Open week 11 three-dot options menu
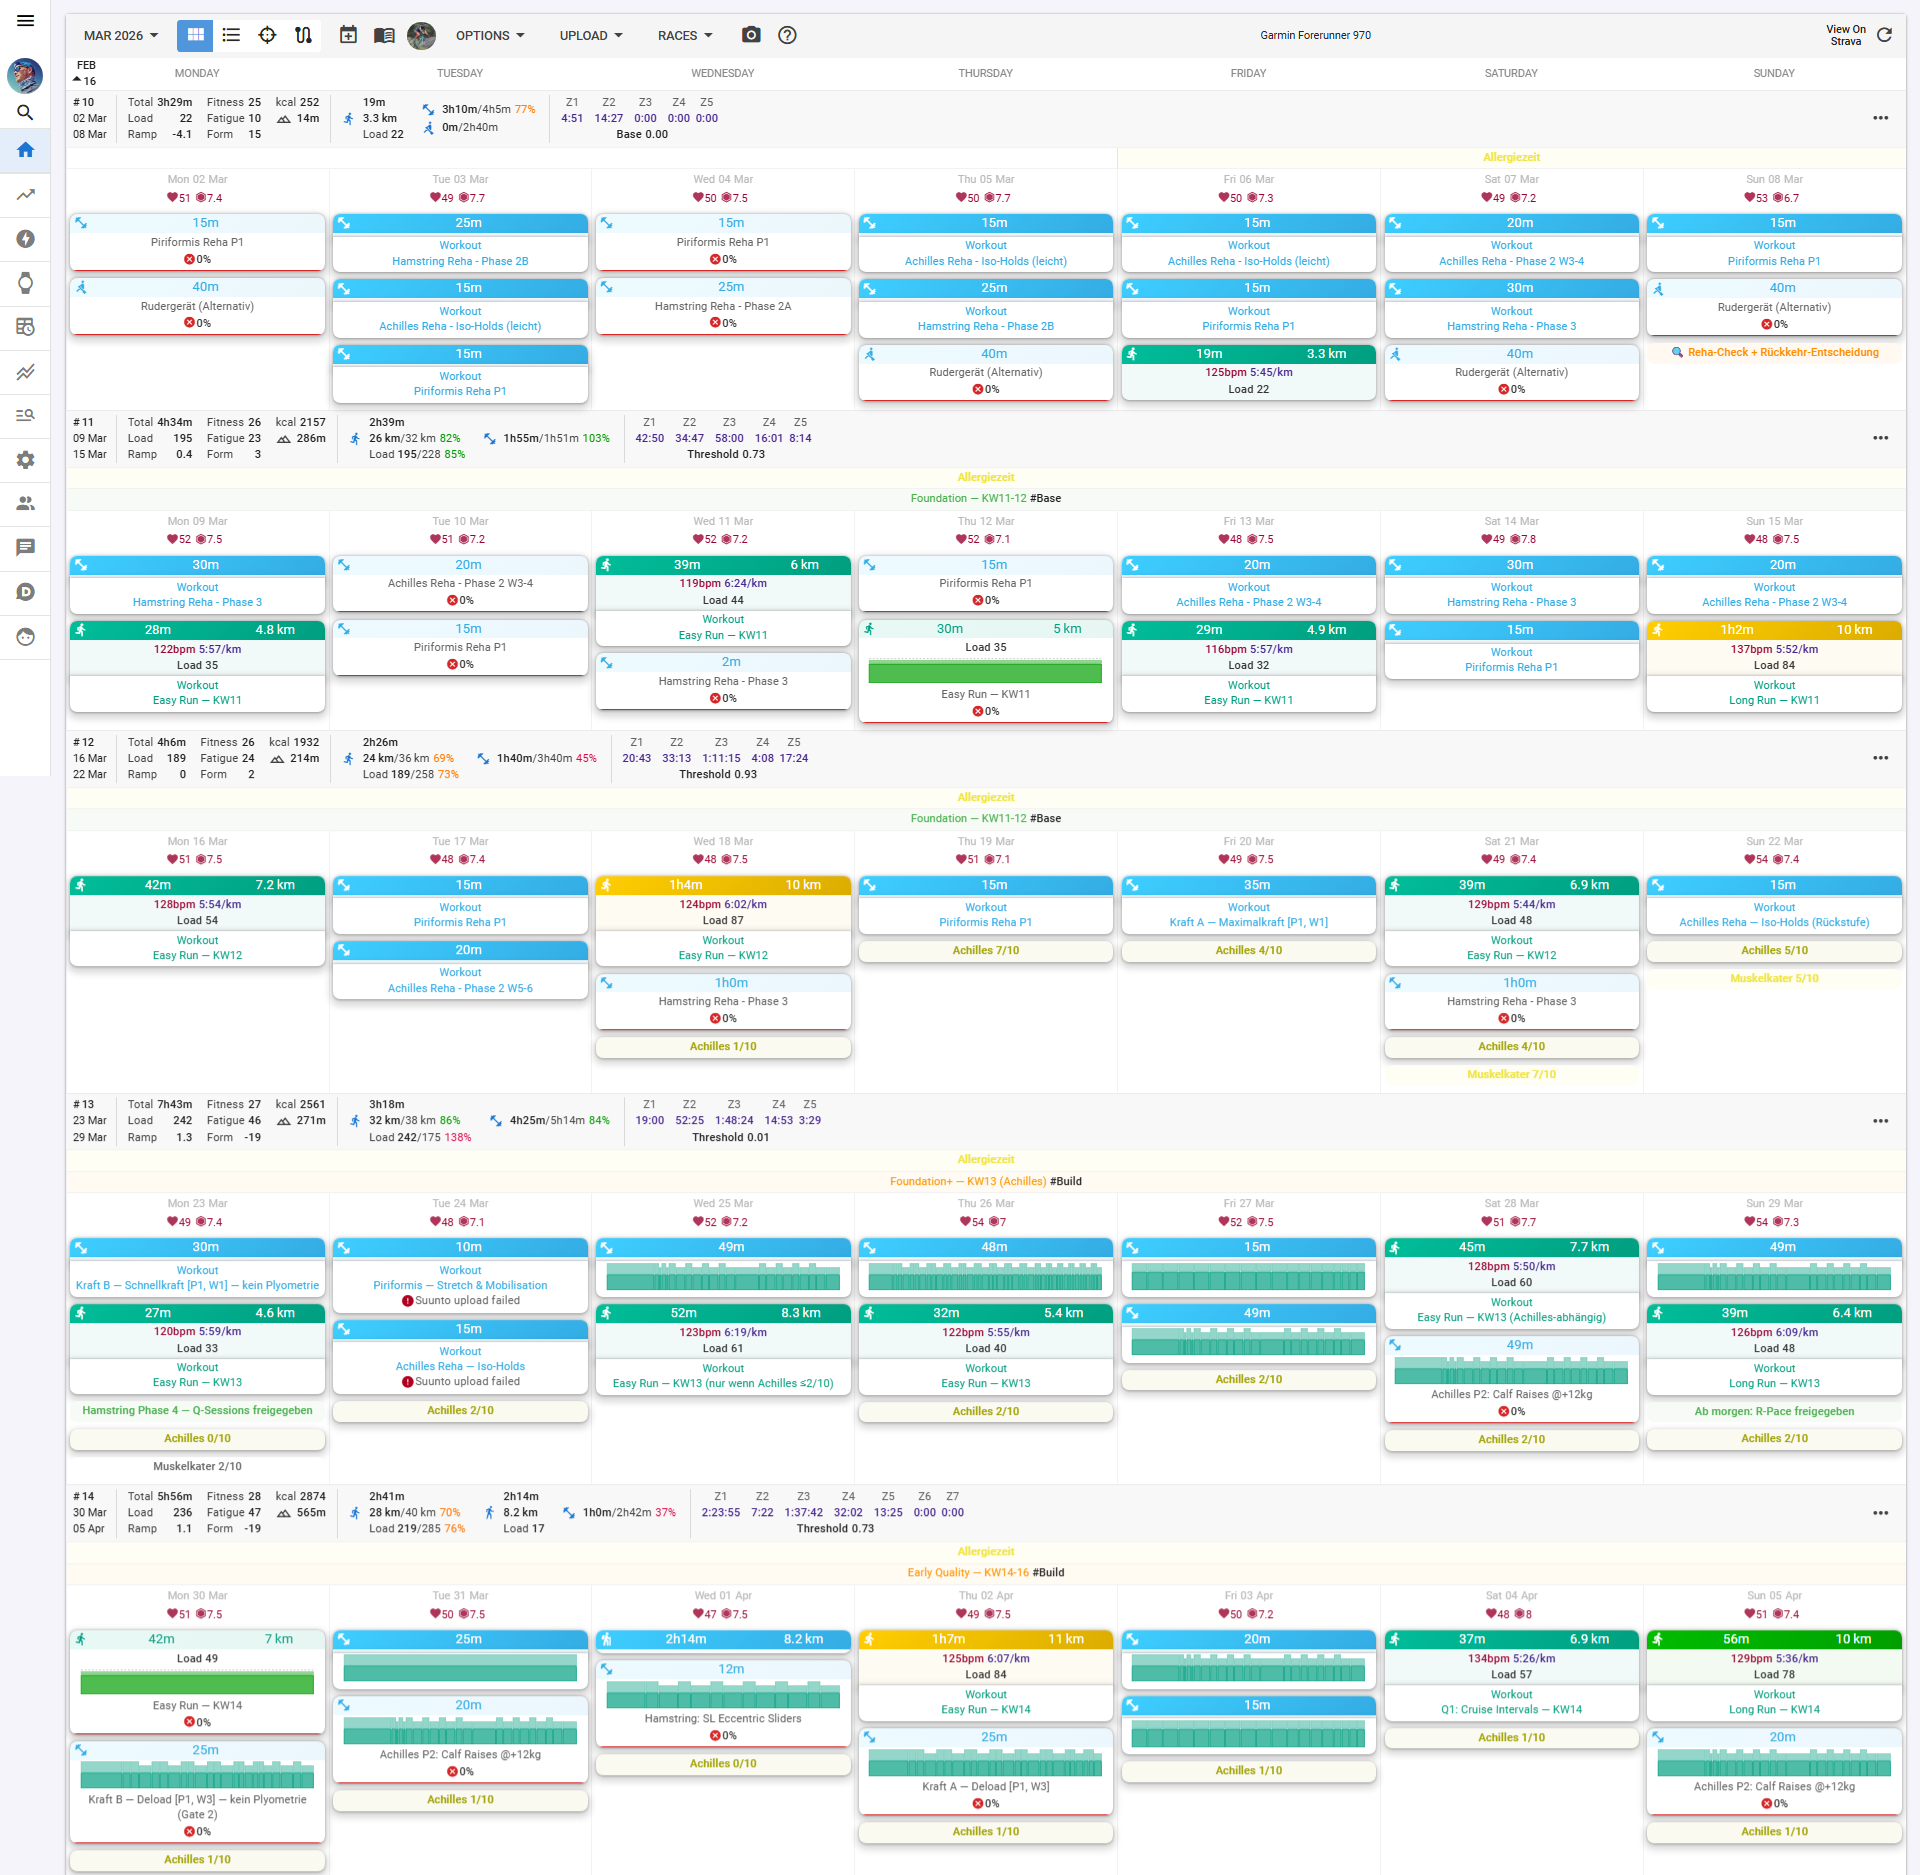1920x1875 pixels. click(1880, 438)
